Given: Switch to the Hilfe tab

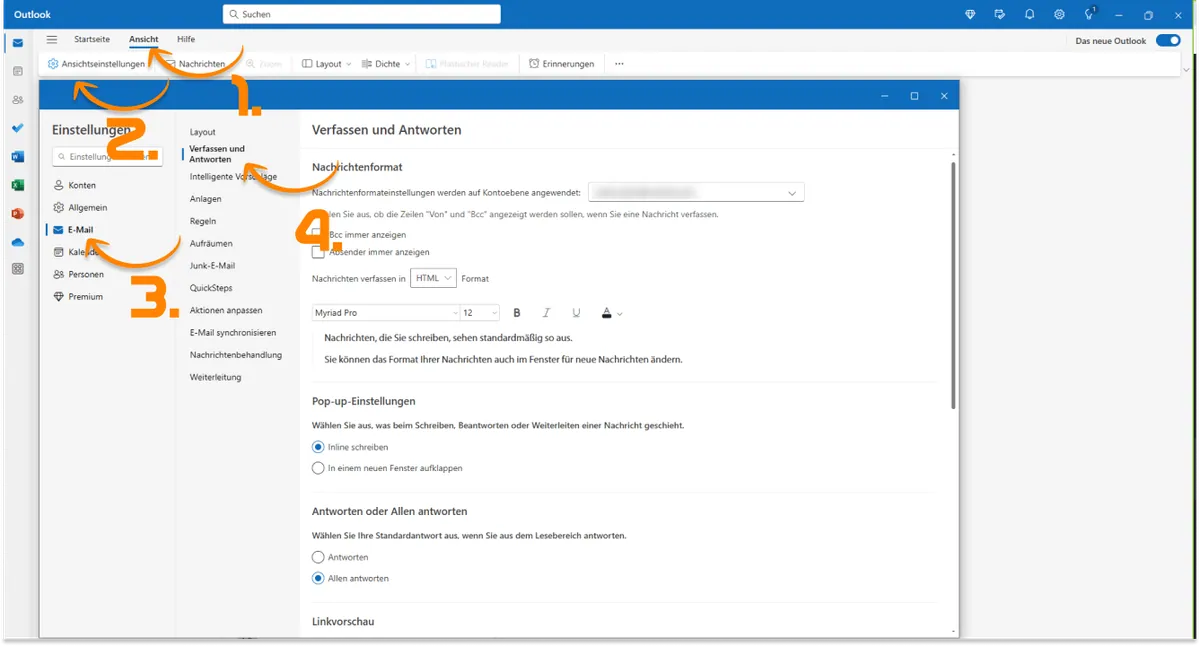Looking at the screenshot, I should pos(186,39).
